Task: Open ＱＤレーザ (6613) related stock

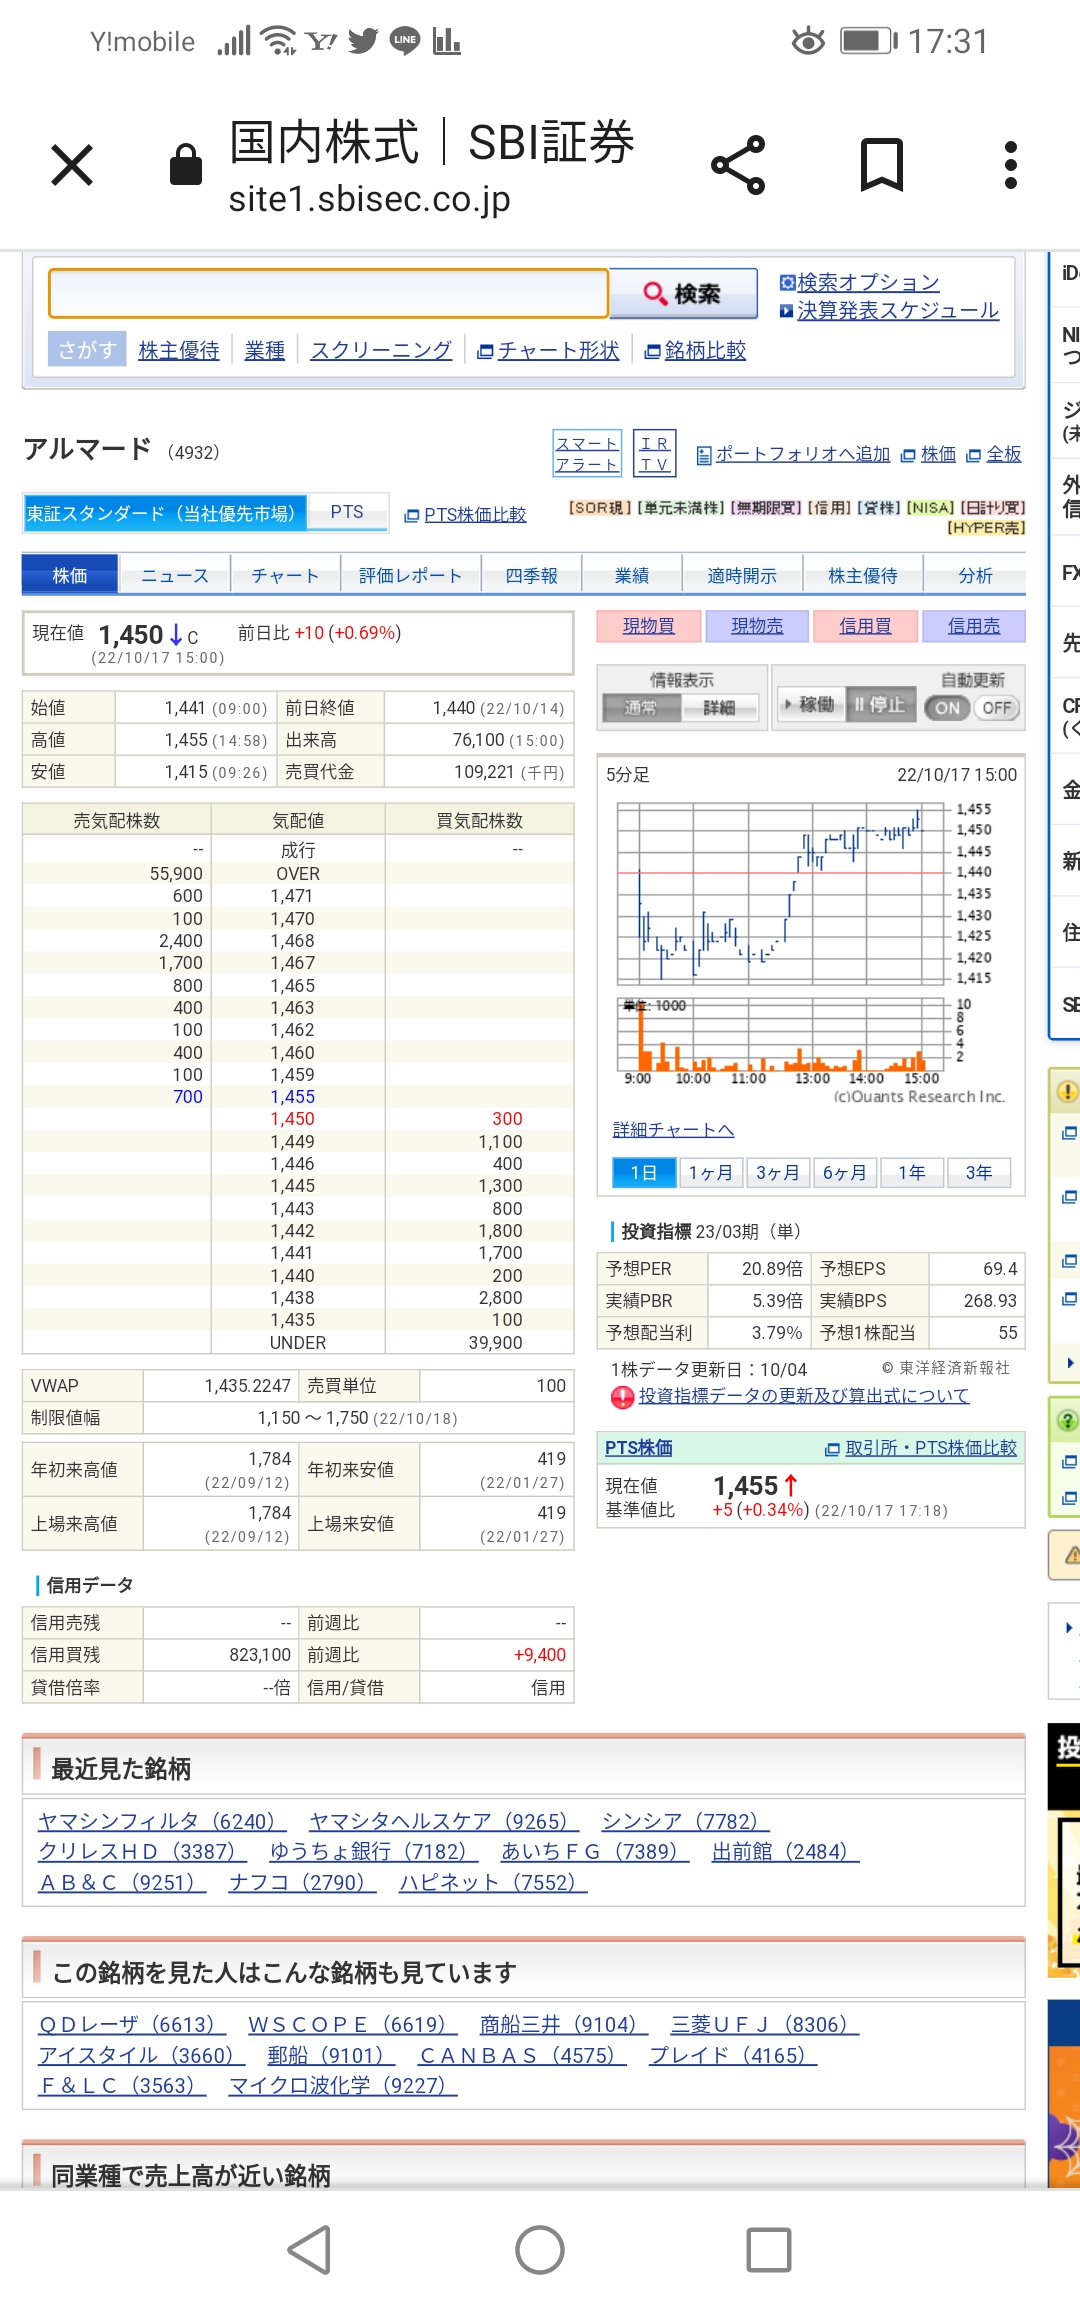Action: pos(133,2025)
